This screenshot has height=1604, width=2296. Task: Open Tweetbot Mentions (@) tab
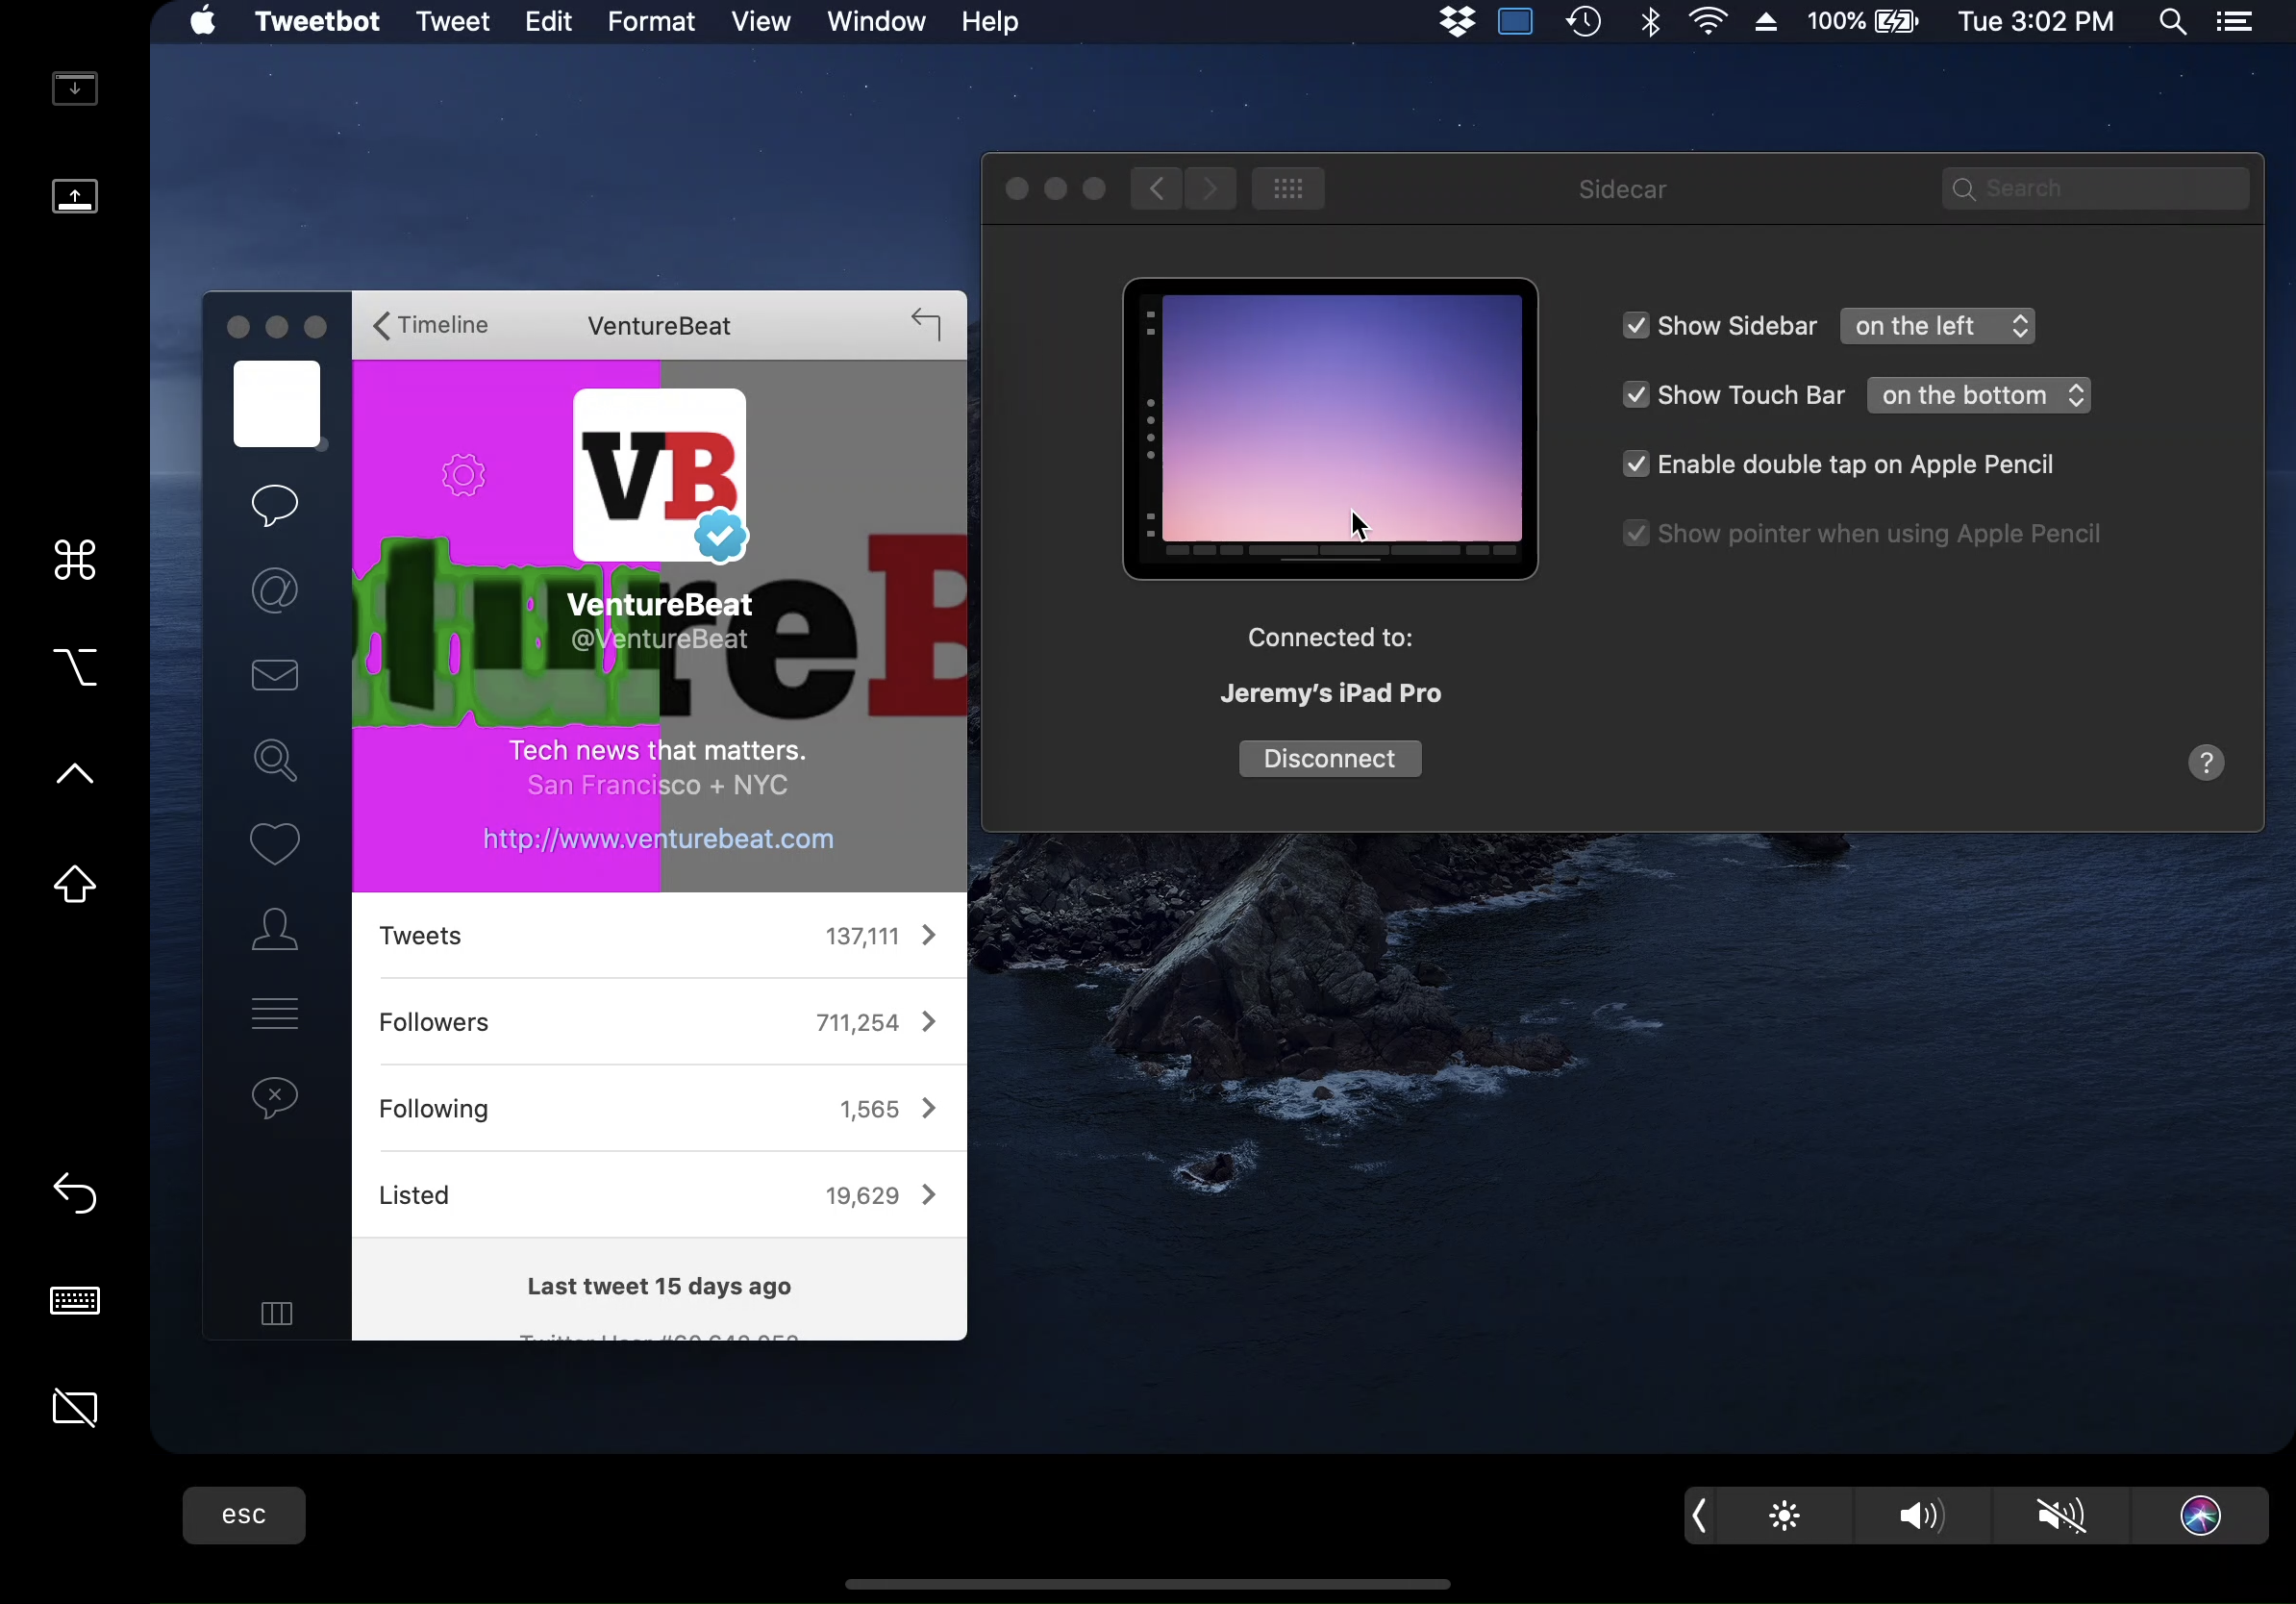click(275, 590)
